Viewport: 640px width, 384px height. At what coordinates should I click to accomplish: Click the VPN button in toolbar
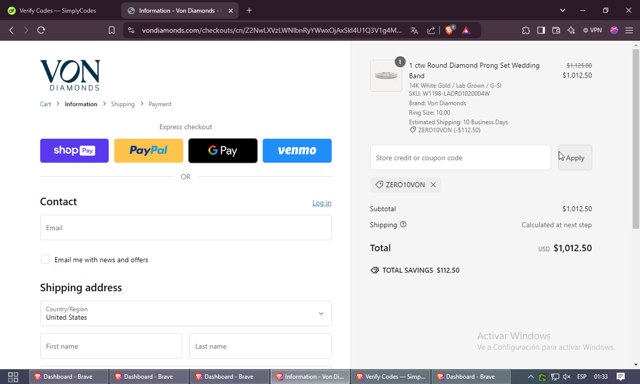pyautogui.click(x=592, y=30)
